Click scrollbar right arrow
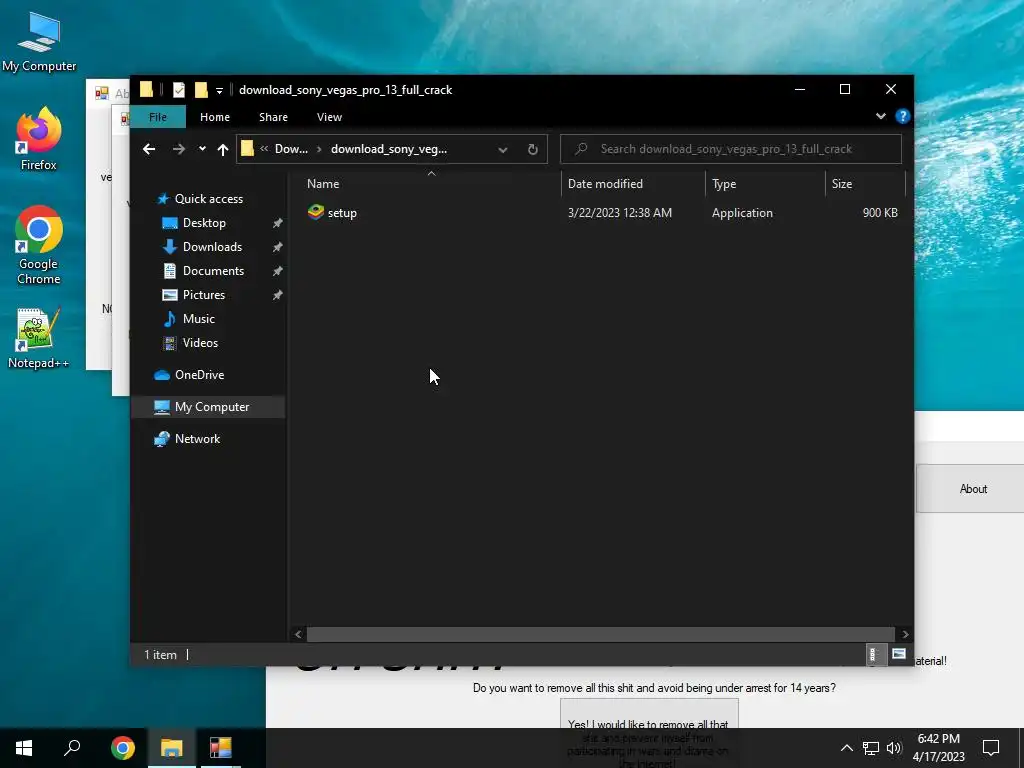1024x768 pixels. coord(905,634)
